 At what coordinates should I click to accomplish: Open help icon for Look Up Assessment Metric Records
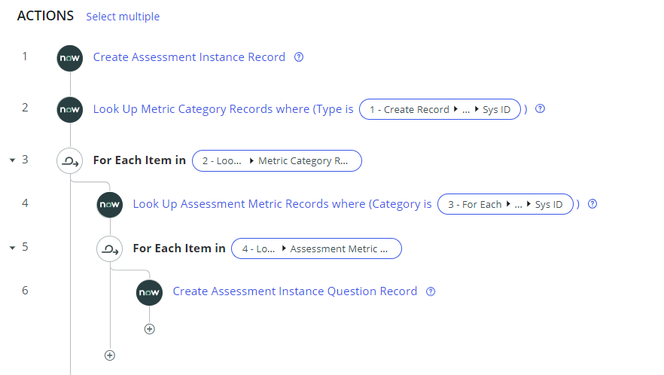tap(592, 204)
